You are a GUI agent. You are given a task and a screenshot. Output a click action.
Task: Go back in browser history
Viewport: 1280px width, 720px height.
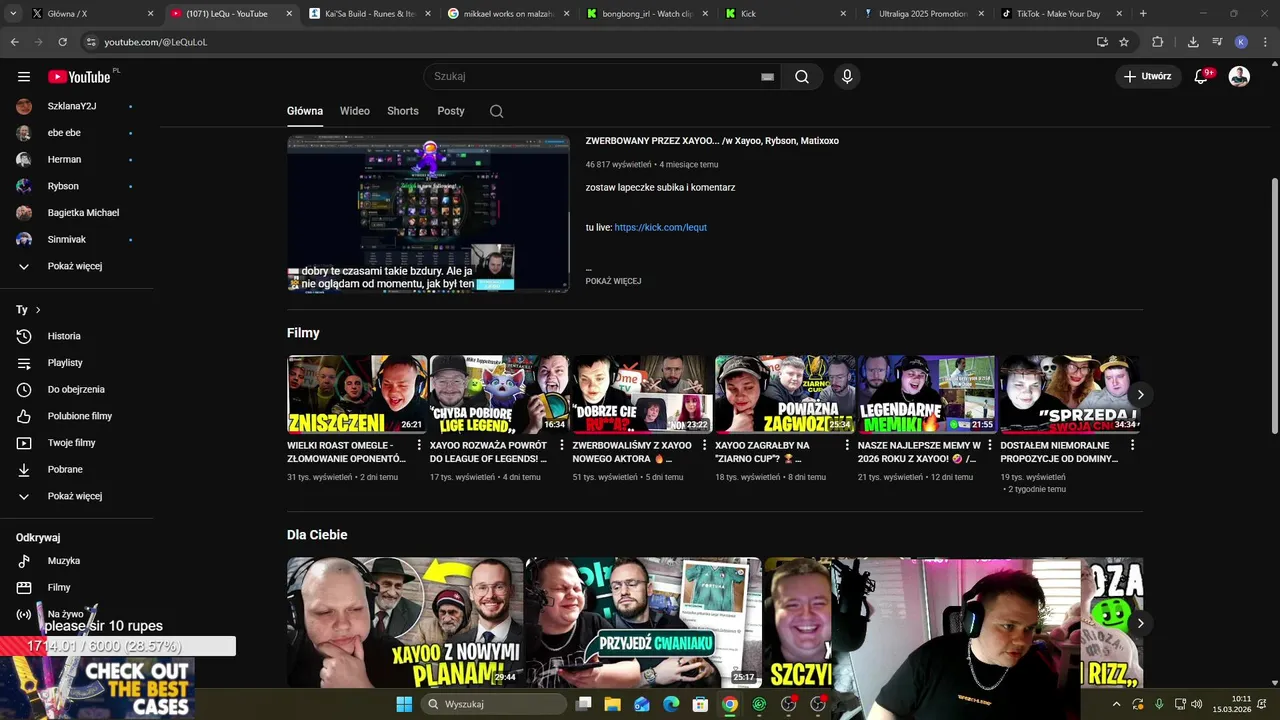pos(14,42)
